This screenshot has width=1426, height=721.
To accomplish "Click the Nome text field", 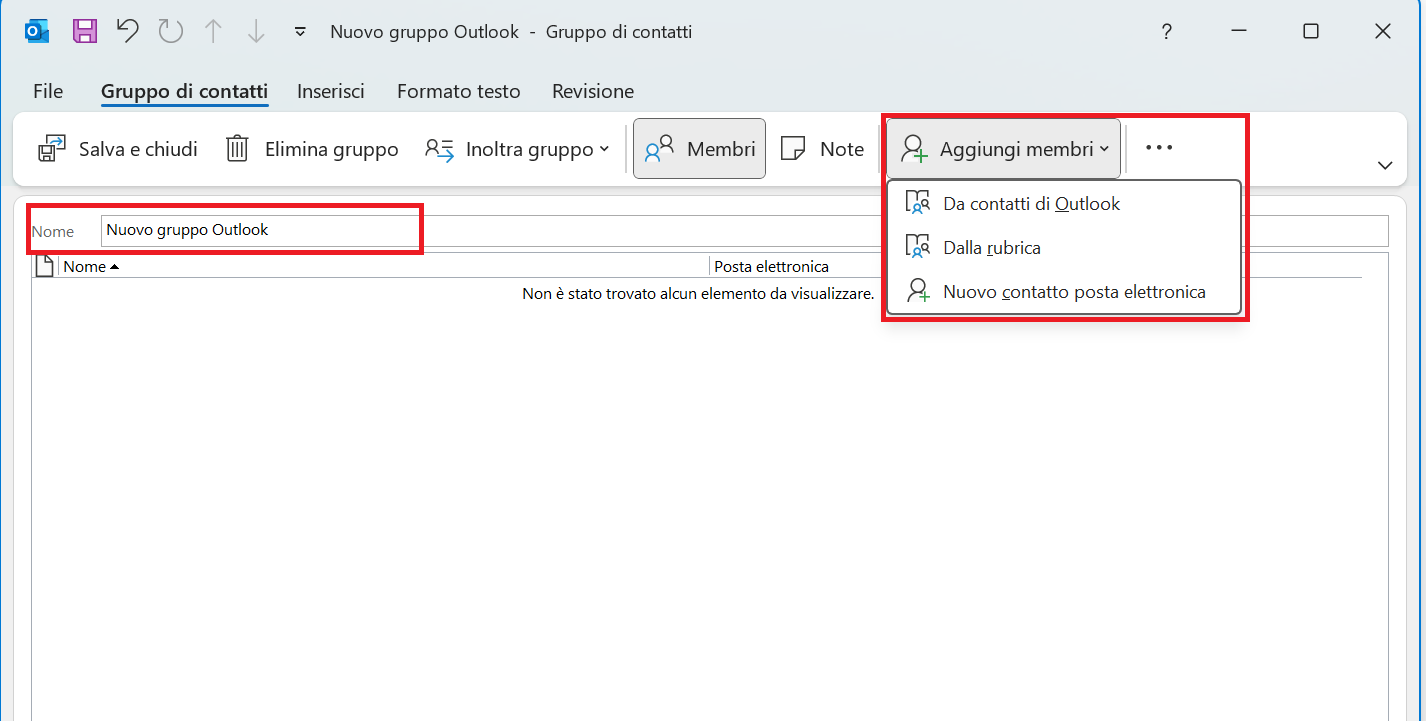I will tap(744, 230).
